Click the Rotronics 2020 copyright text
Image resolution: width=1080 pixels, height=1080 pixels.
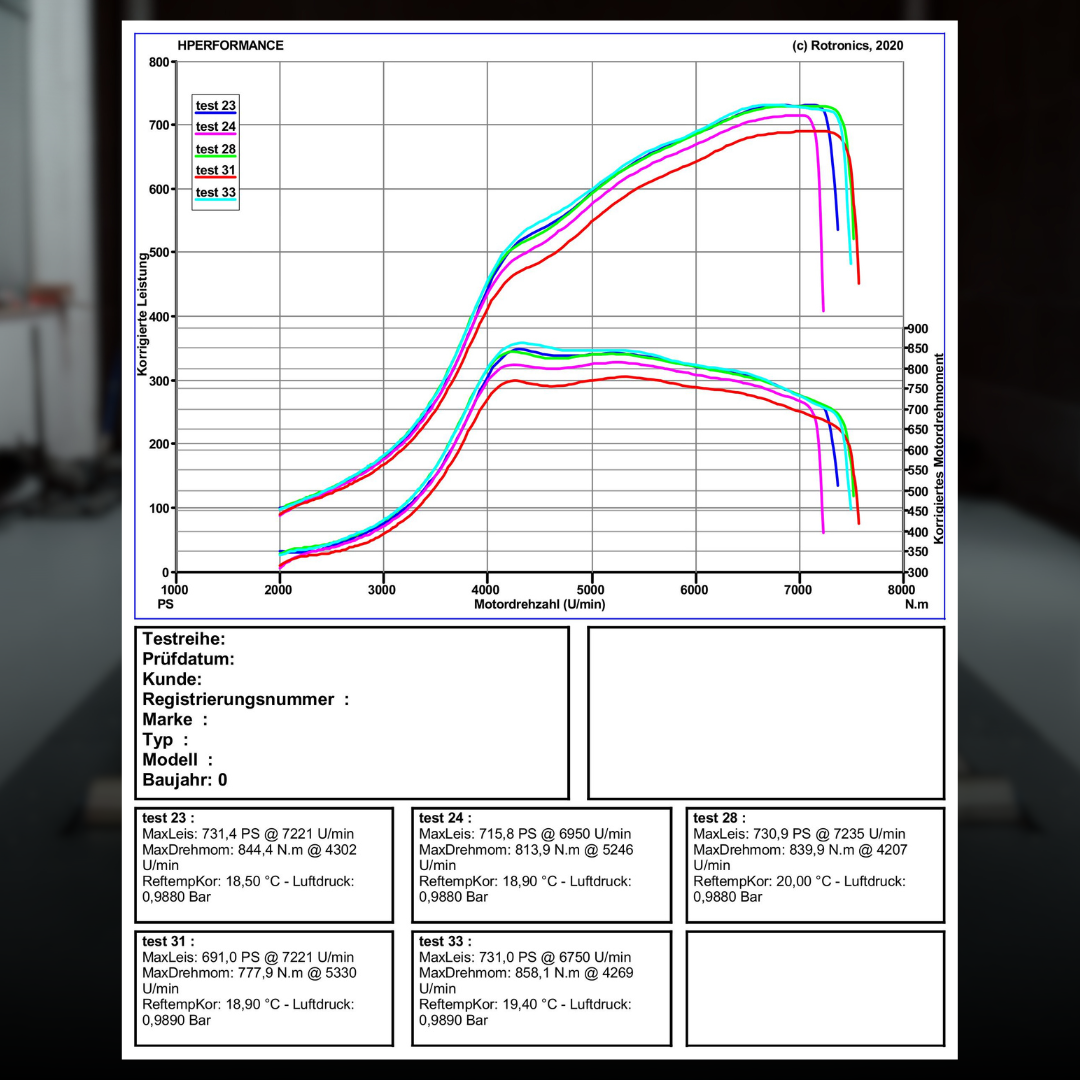click(847, 46)
